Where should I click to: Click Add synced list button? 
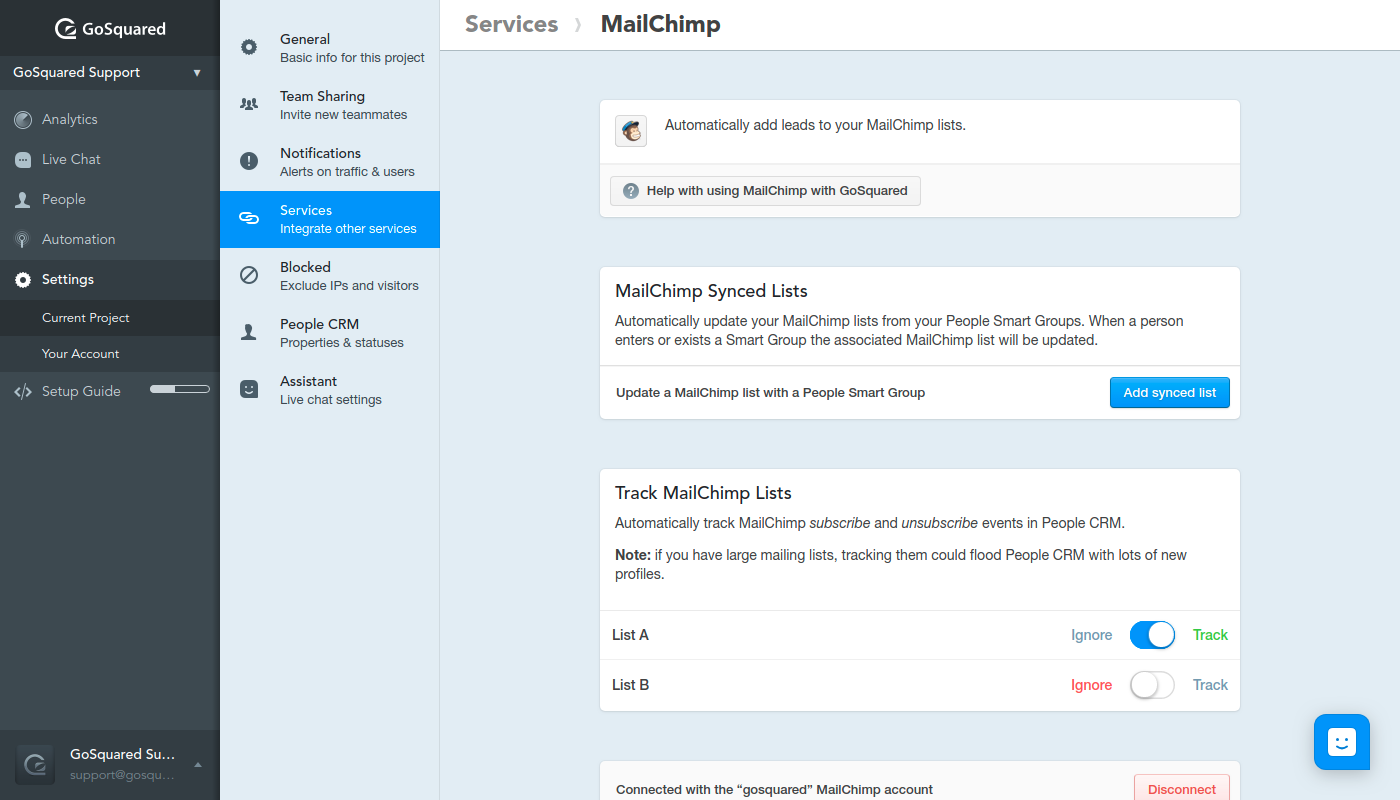click(x=1169, y=393)
